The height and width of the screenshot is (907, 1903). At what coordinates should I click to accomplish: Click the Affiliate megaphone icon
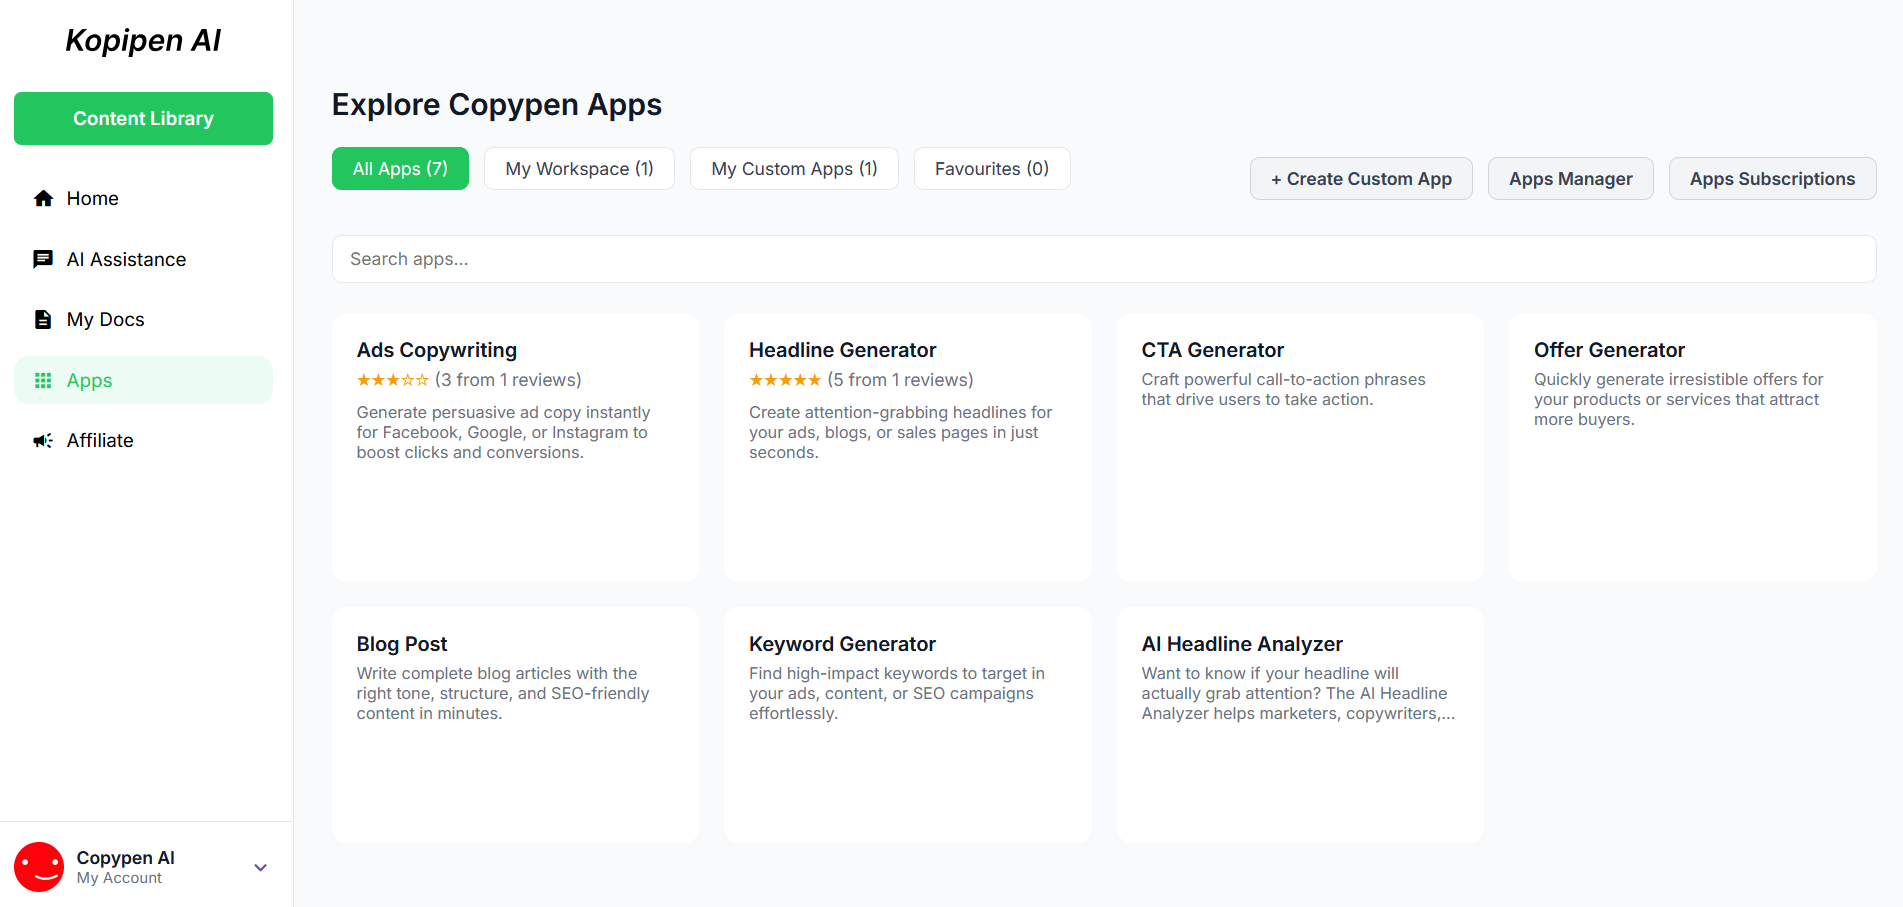(x=43, y=440)
